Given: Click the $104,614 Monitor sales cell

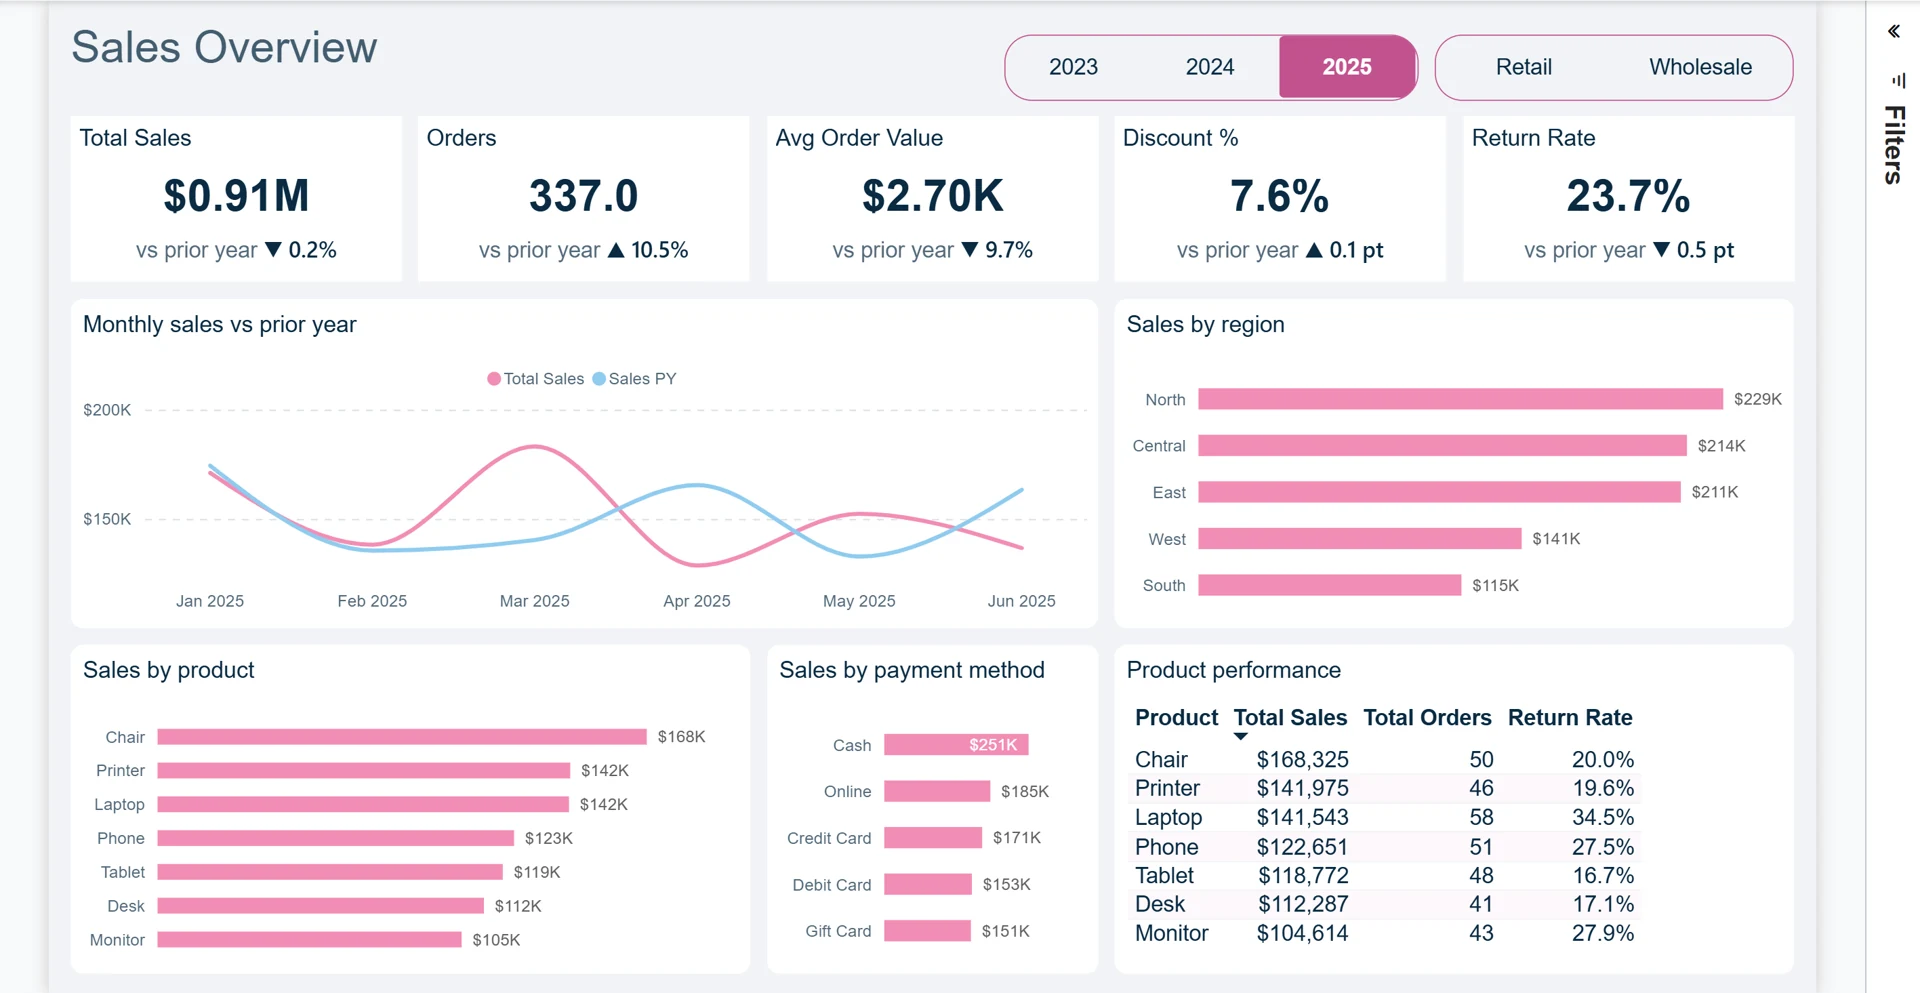Looking at the screenshot, I should tap(1302, 934).
